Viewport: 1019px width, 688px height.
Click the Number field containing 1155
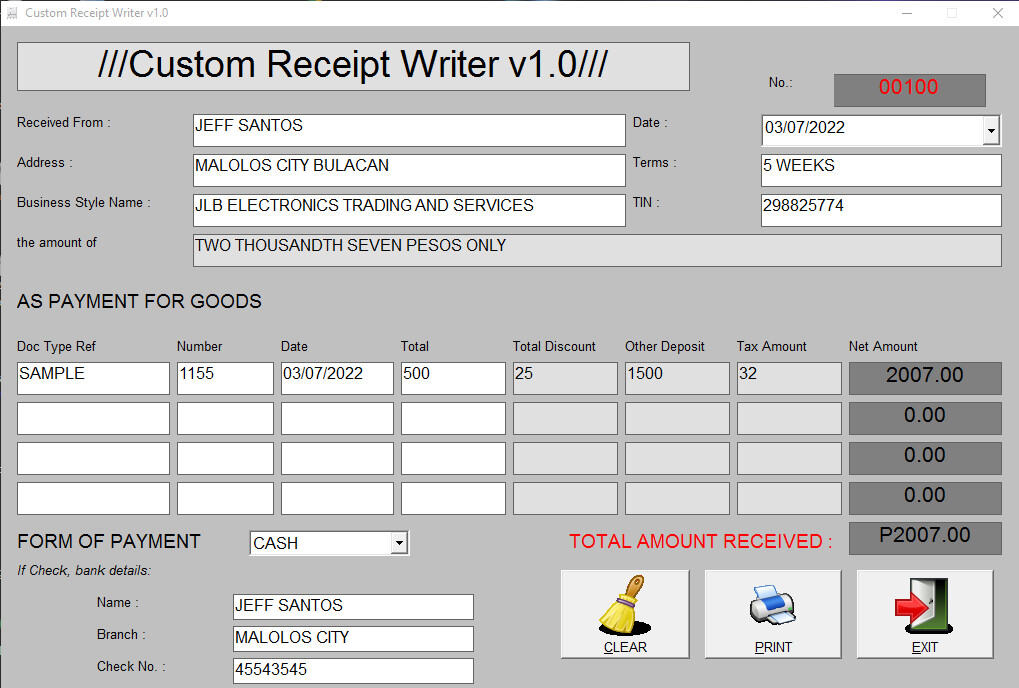[224, 378]
